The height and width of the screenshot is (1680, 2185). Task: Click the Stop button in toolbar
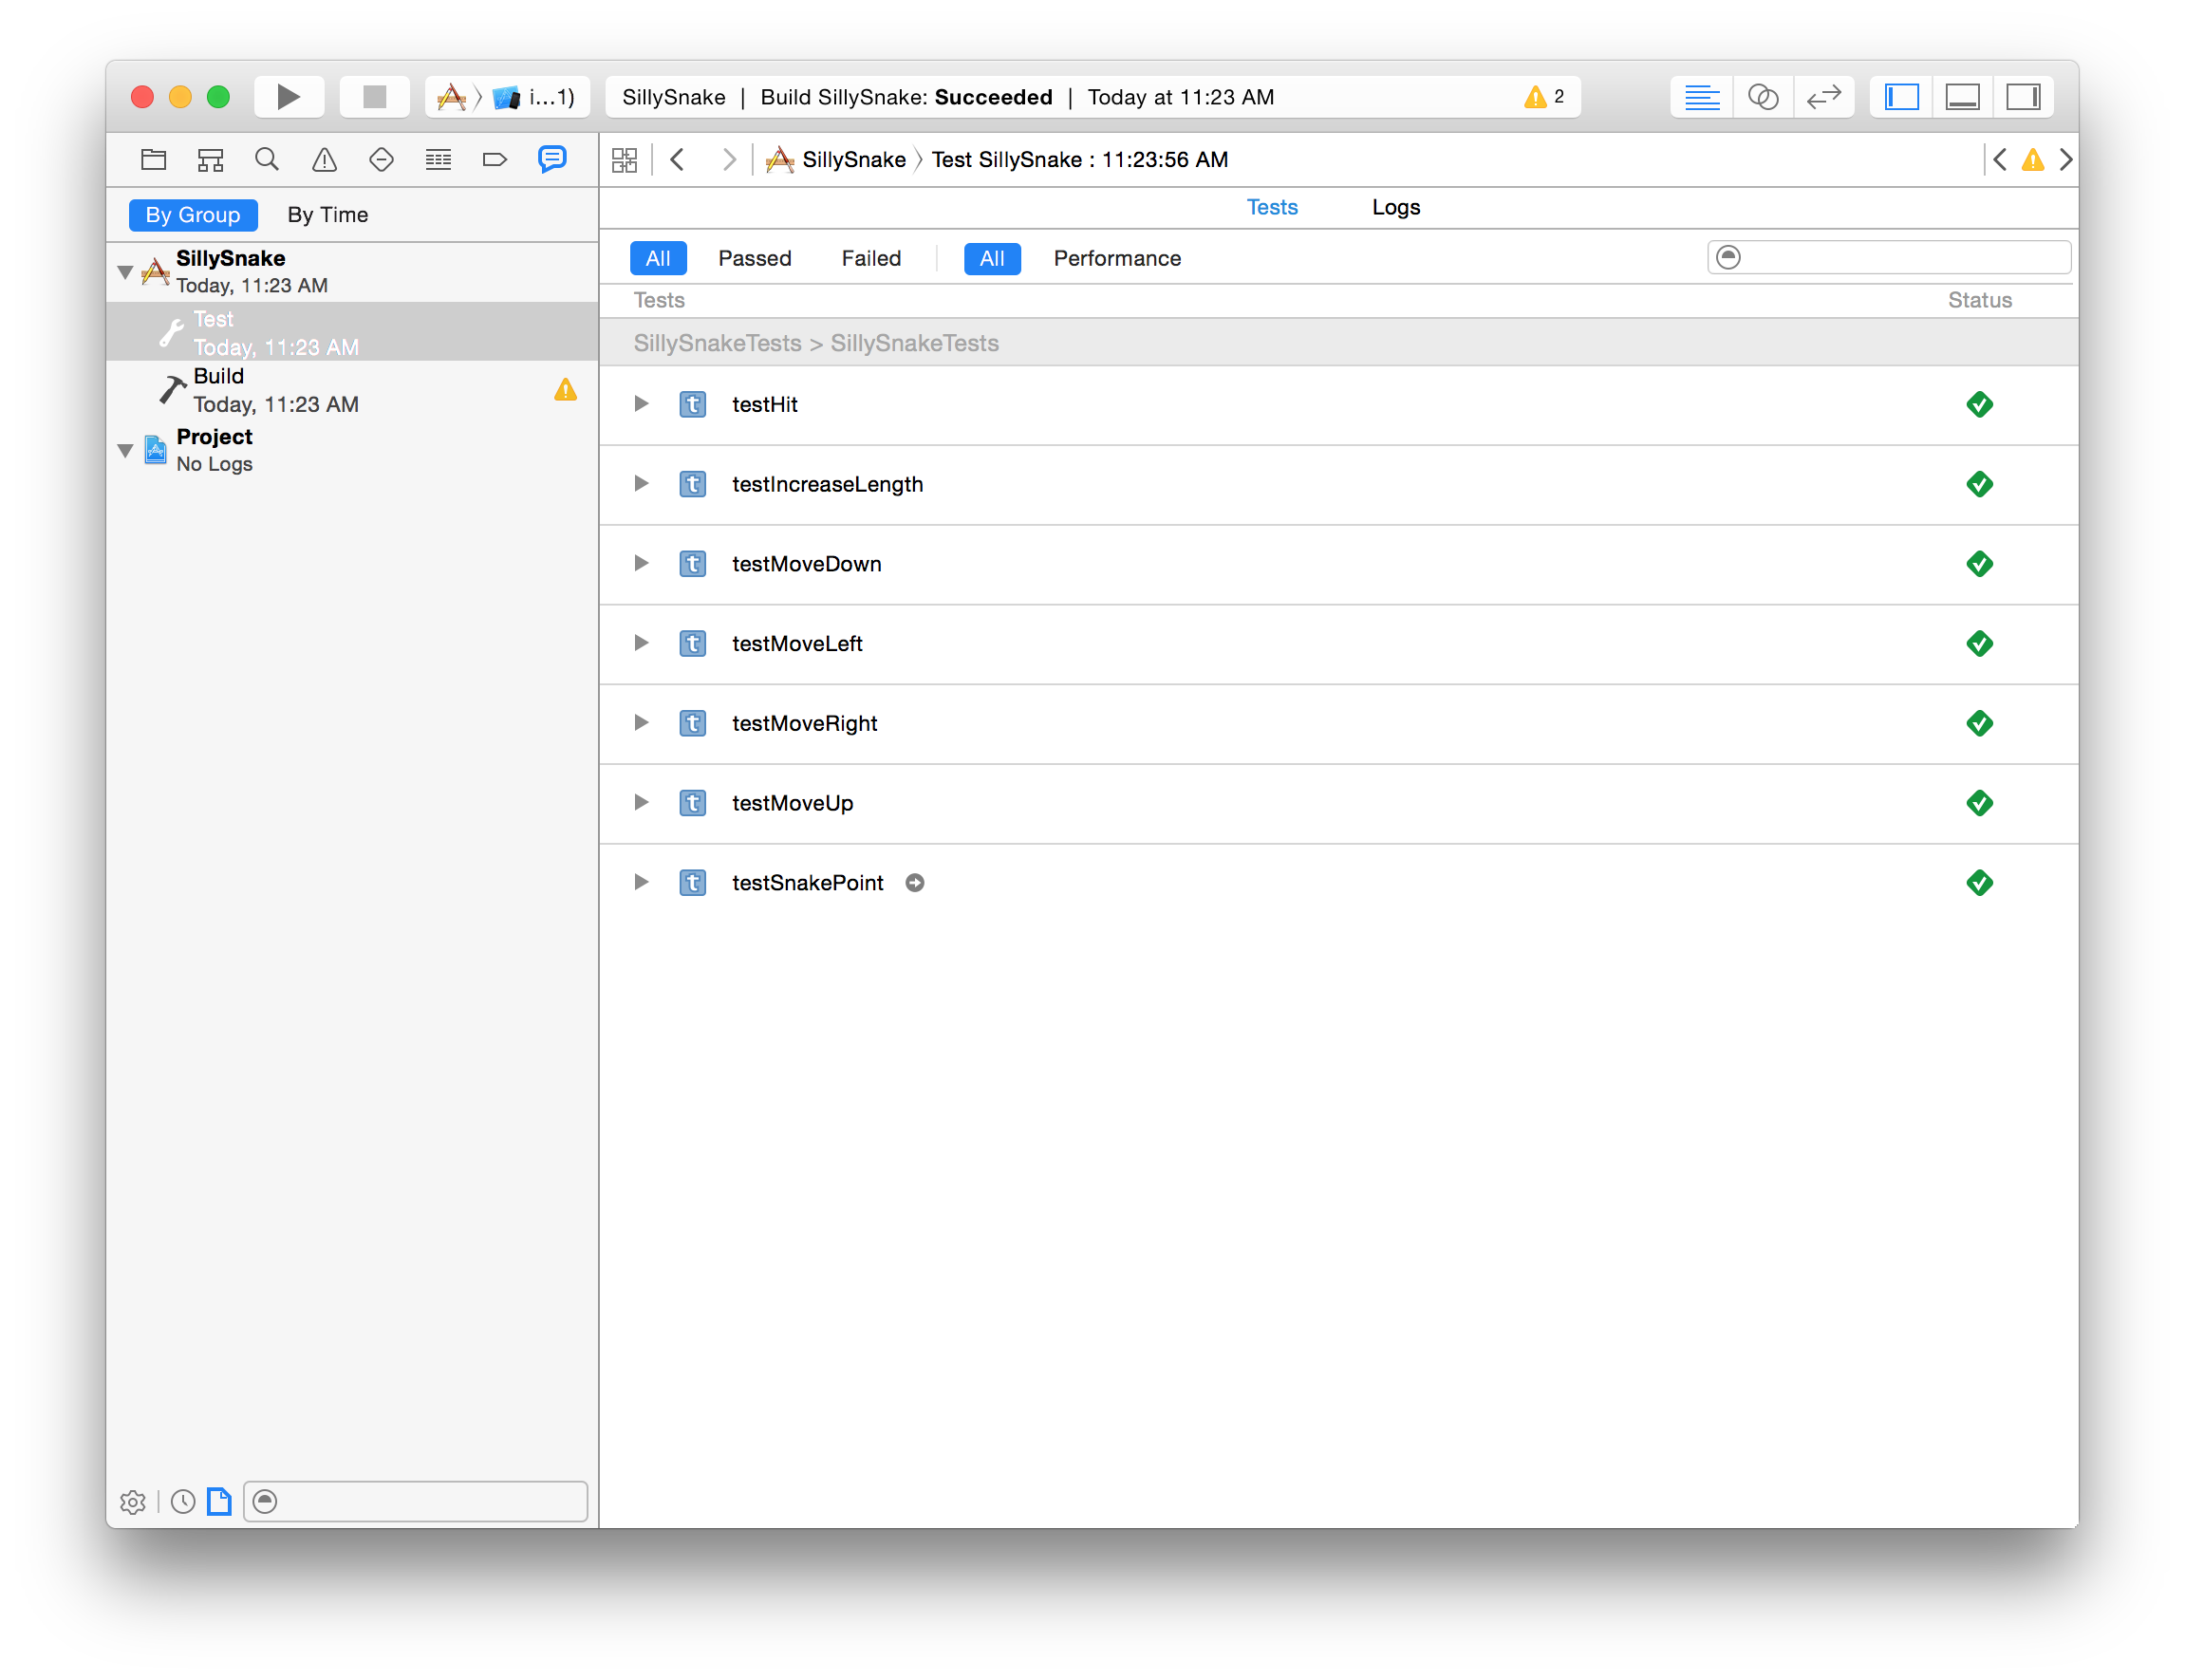[374, 97]
